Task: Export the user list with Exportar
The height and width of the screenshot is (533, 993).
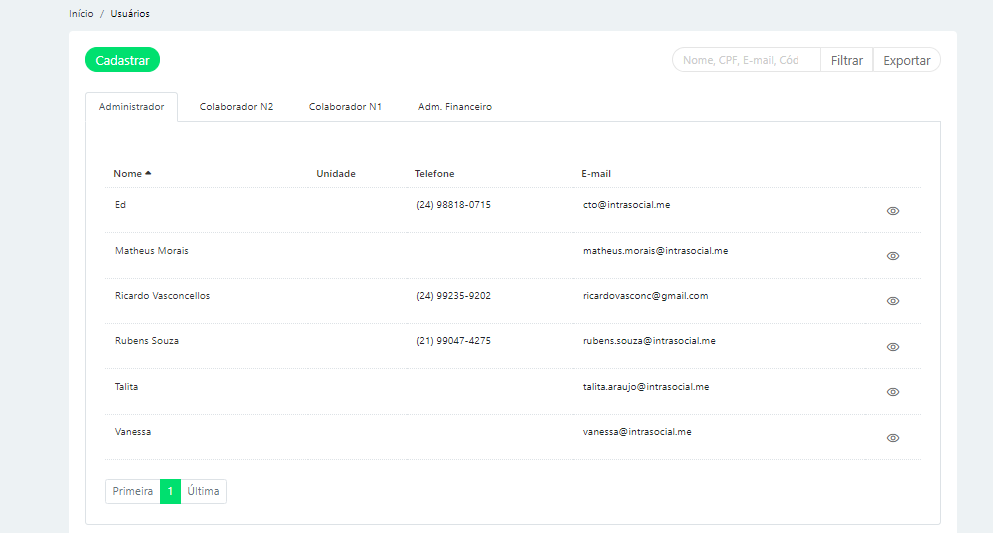Action: [x=906, y=60]
